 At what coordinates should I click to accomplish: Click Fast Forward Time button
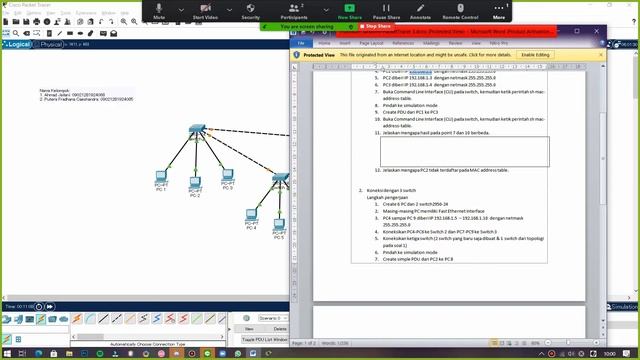click(x=50, y=307)
